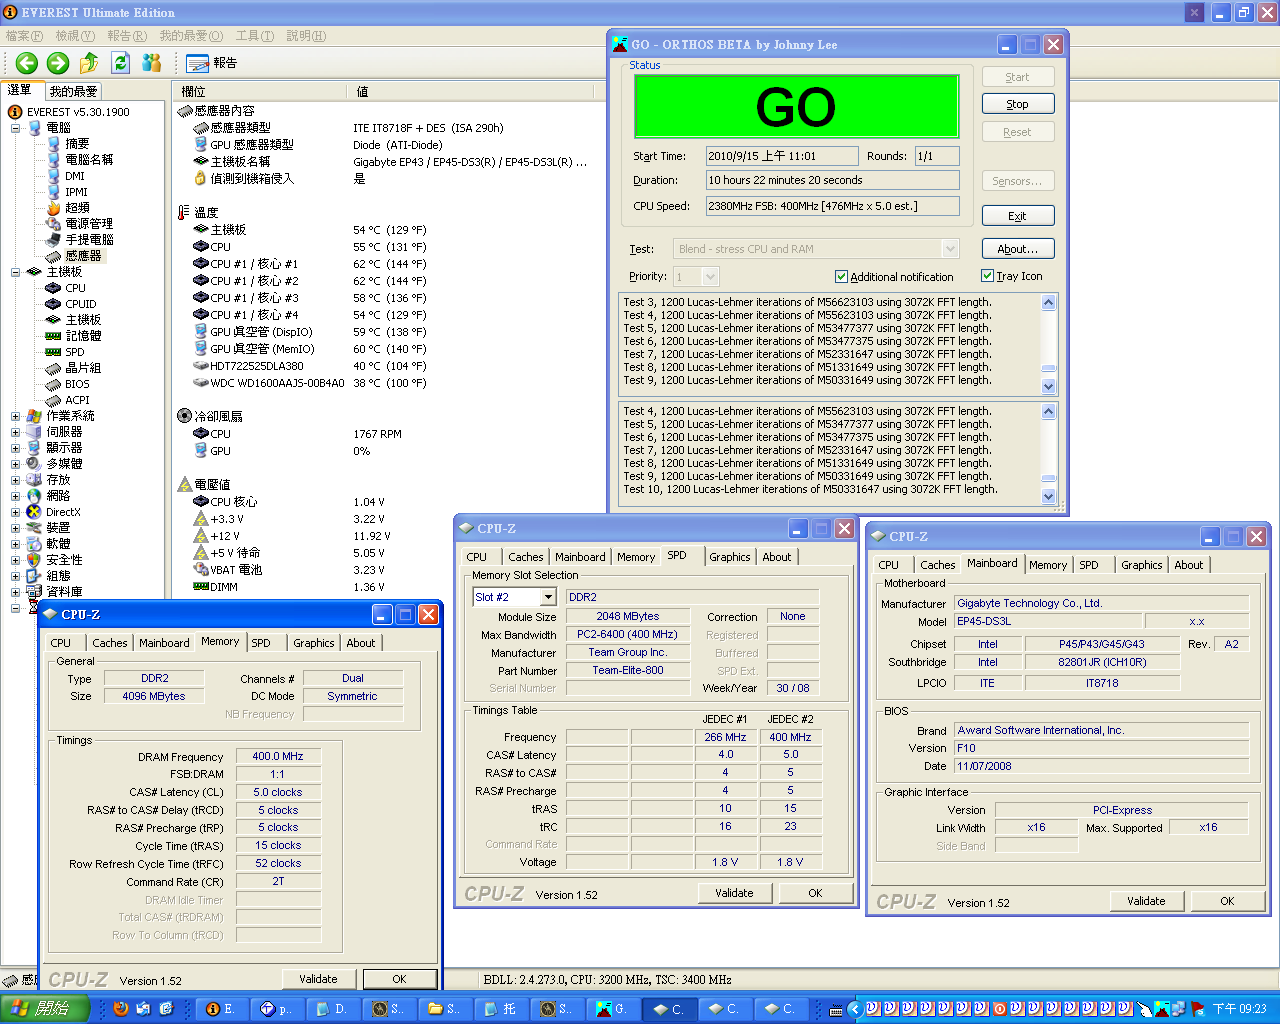Click lower ORTHOS log scrollbar up arrow
This screenshot has height=1024, width=1280.
tap(1048, 411)
